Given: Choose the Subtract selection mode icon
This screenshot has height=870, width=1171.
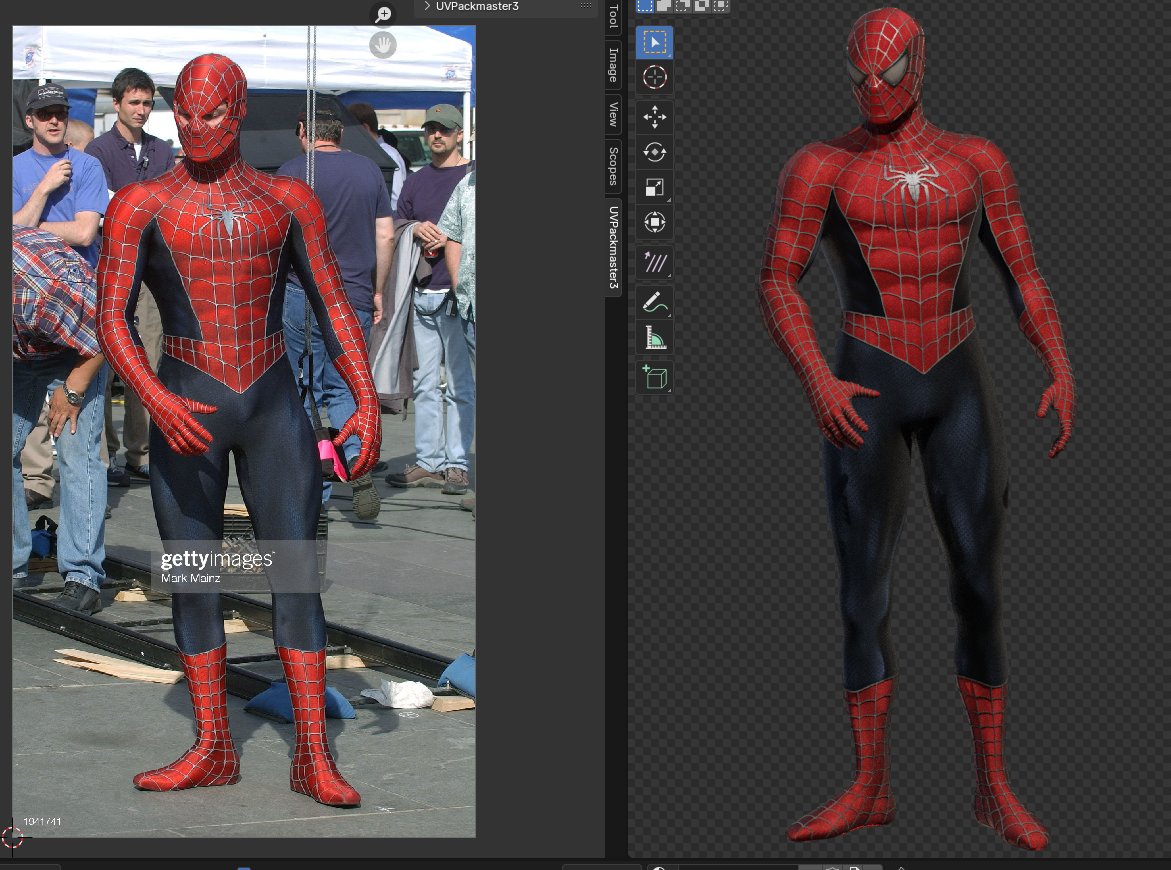Looking at the screenshot, I should [x=683, y=5].
